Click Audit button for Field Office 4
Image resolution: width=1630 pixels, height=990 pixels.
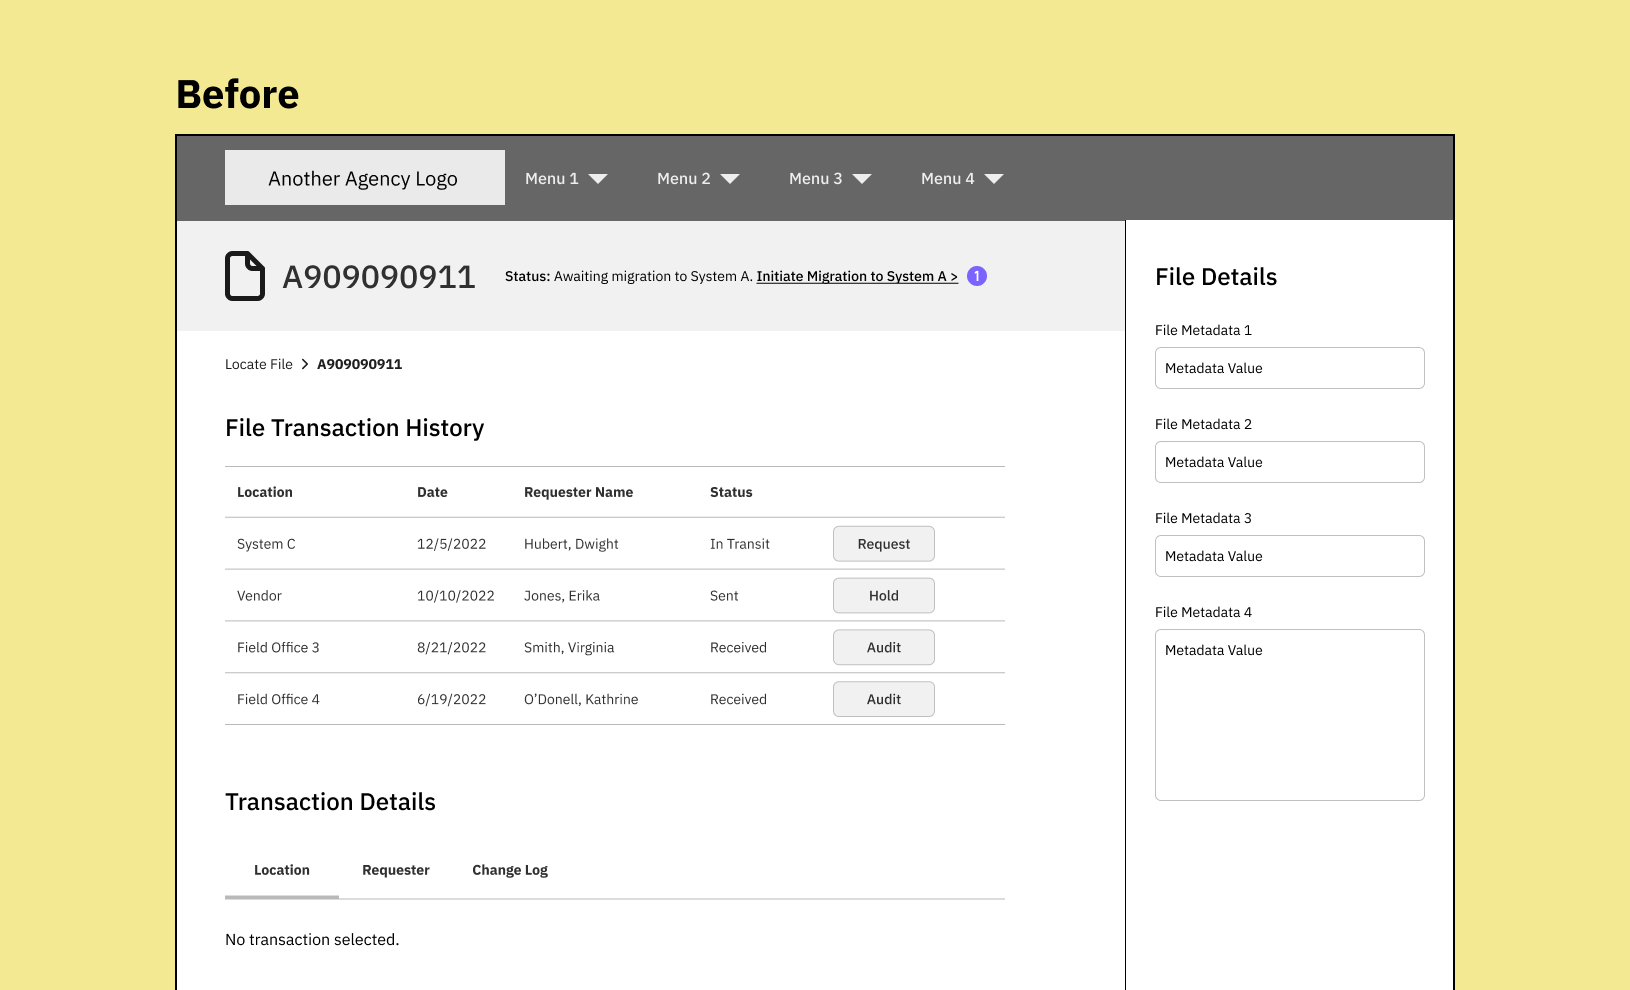[x=883, y=699]
